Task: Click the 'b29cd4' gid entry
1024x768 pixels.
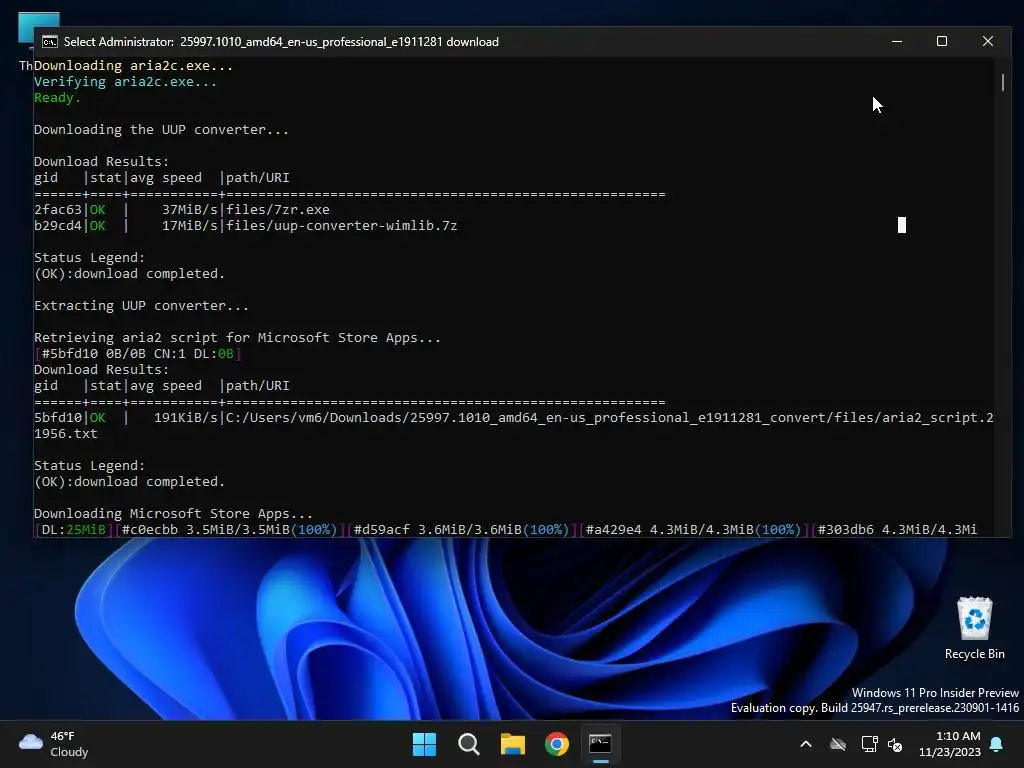Action: [57, 226]
